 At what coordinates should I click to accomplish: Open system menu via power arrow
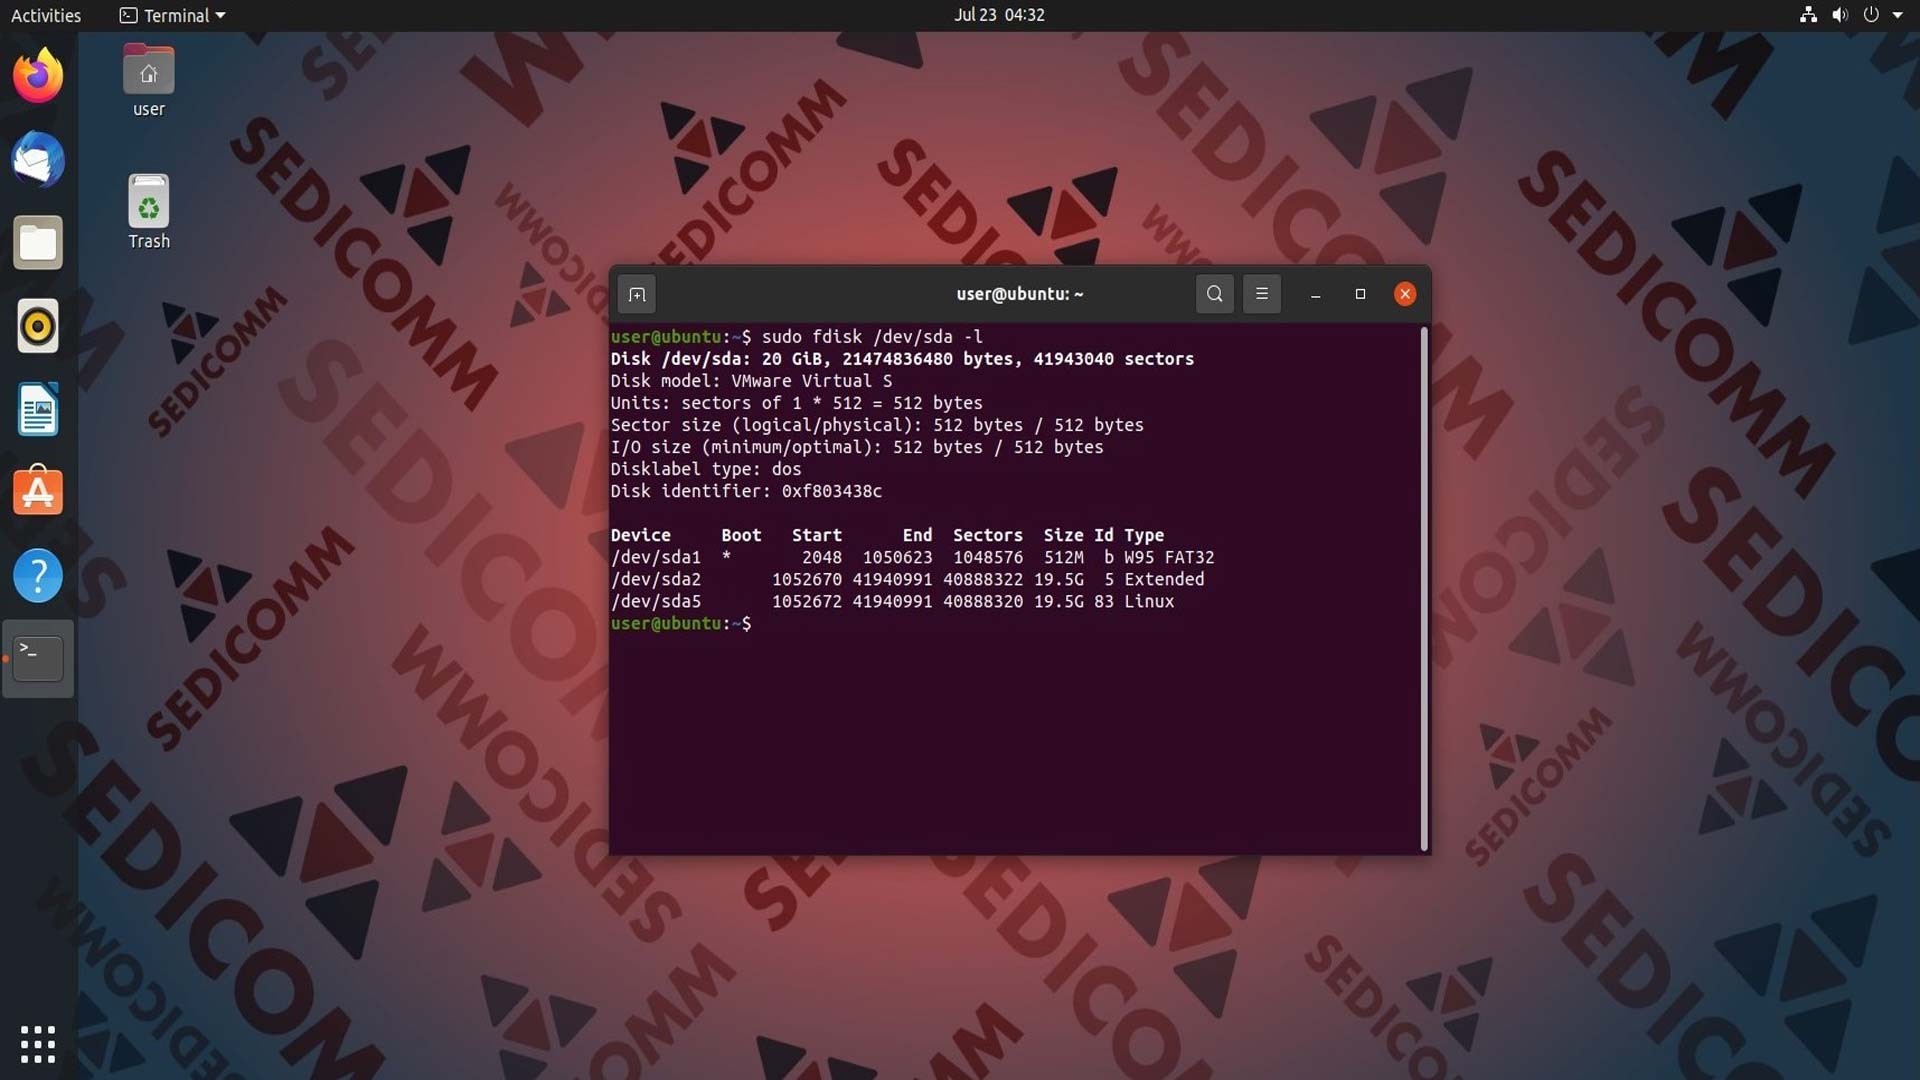(x=1897, y=15)
